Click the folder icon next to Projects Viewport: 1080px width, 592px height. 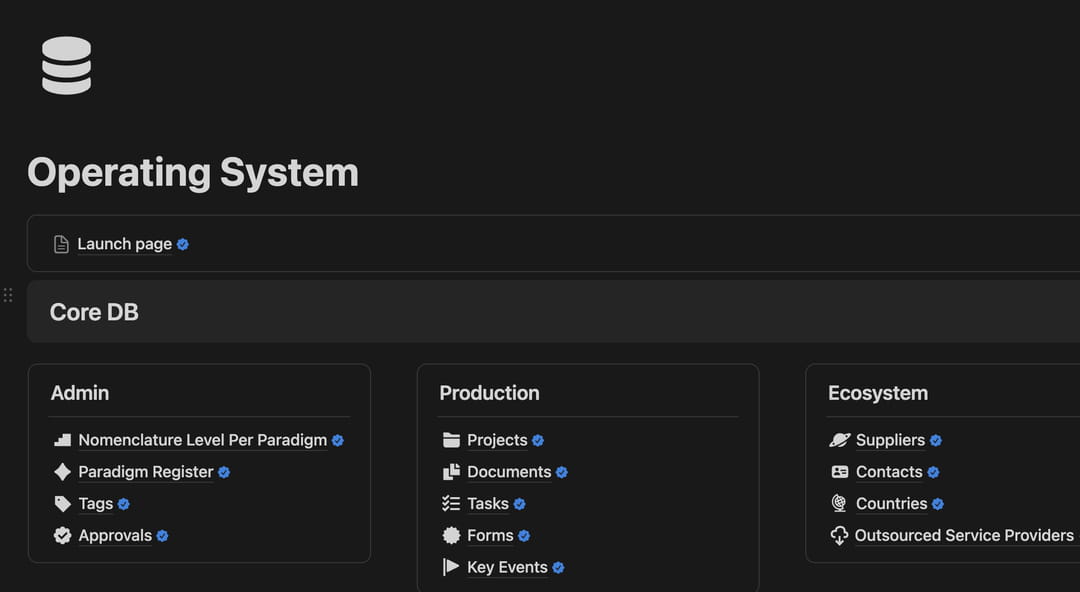(451, 440)
